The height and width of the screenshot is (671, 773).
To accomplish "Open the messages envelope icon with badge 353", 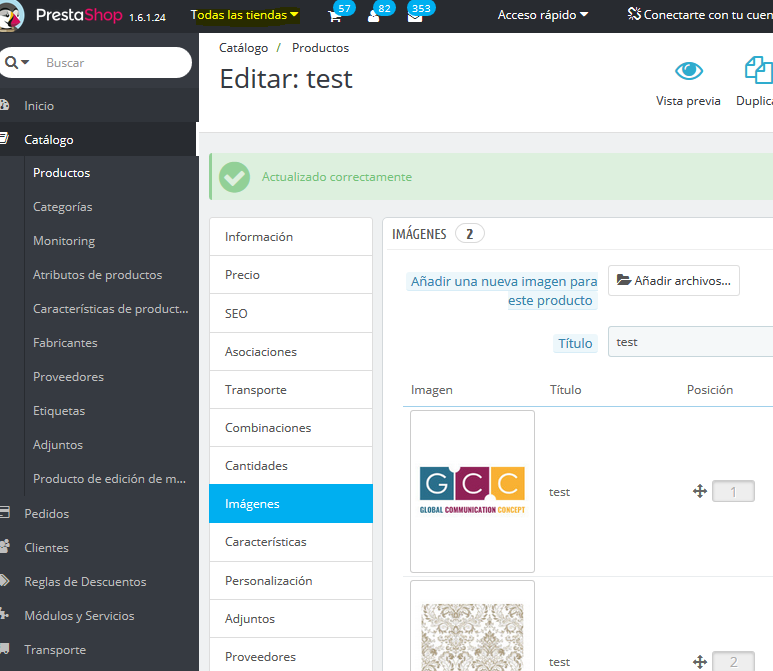I will pyautogui.click(x=415, y=17).
